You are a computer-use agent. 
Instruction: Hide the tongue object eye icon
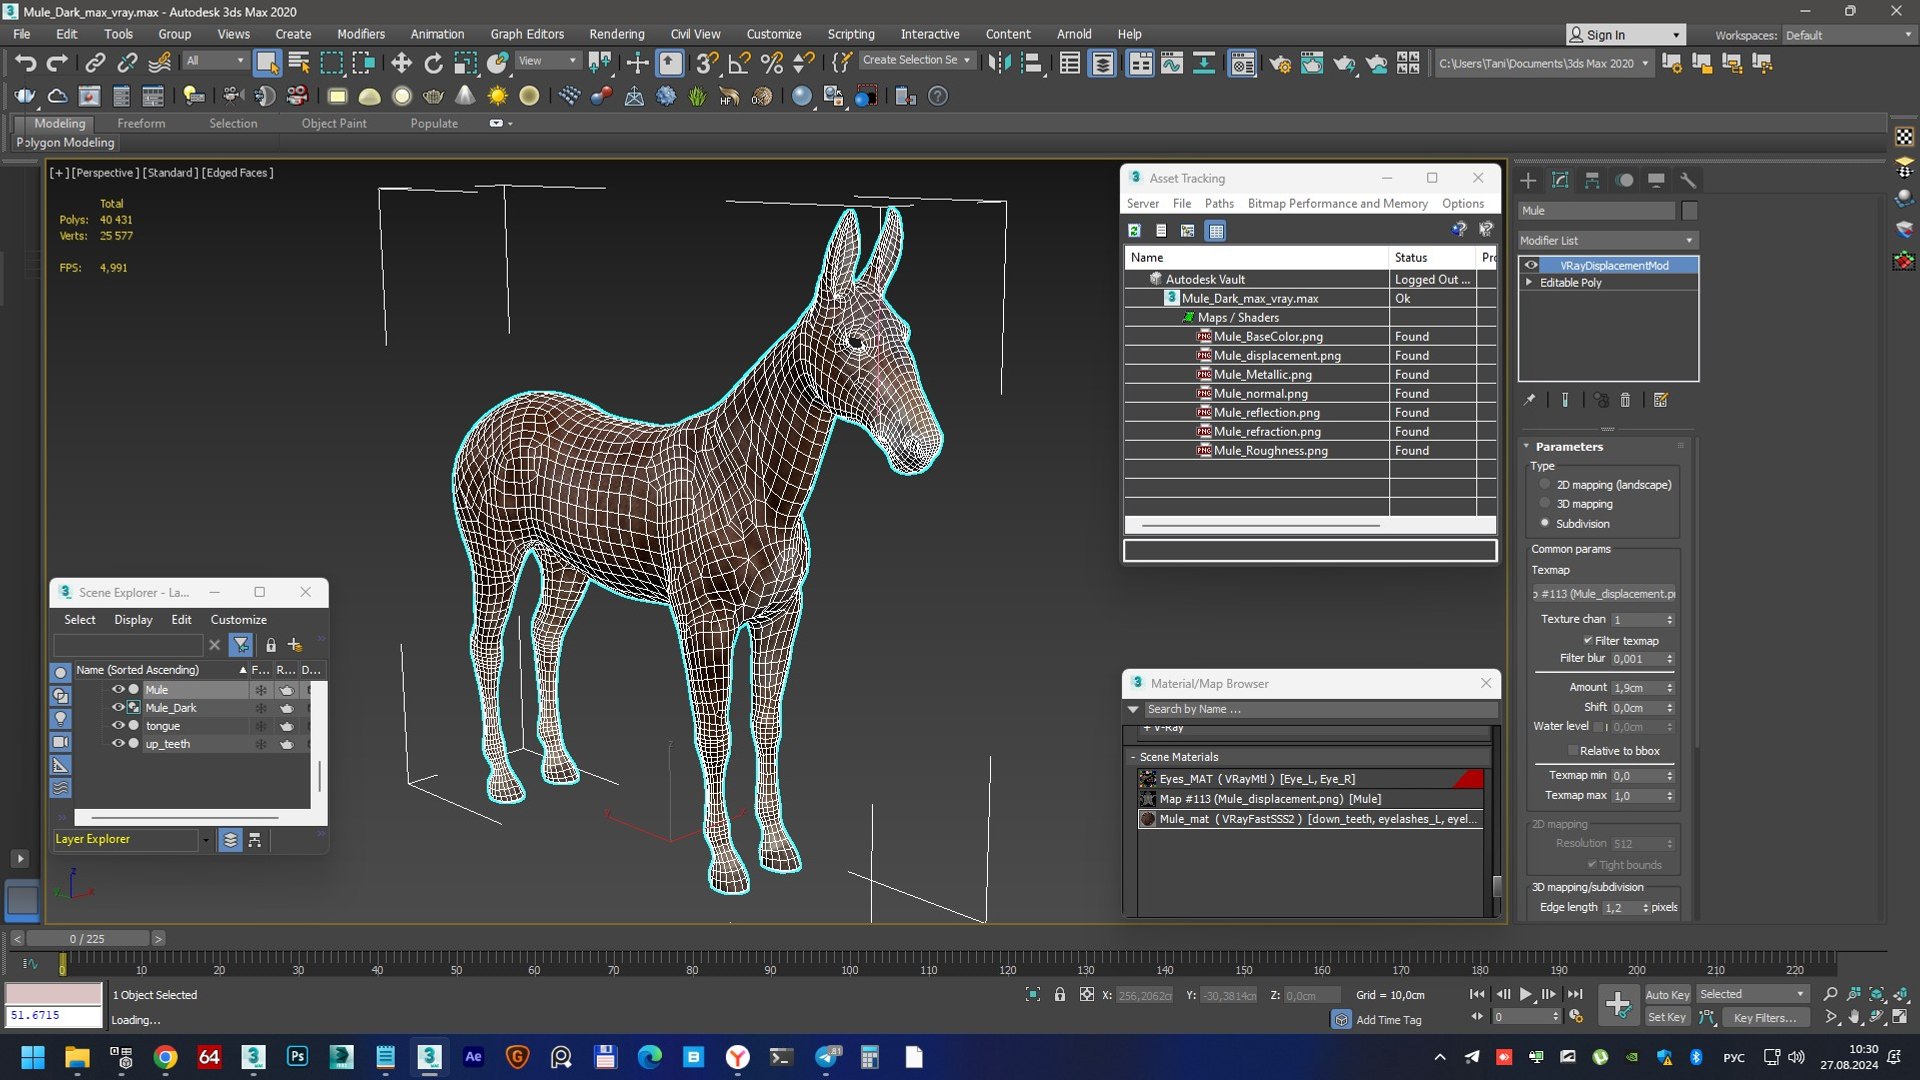coord(117,725)
